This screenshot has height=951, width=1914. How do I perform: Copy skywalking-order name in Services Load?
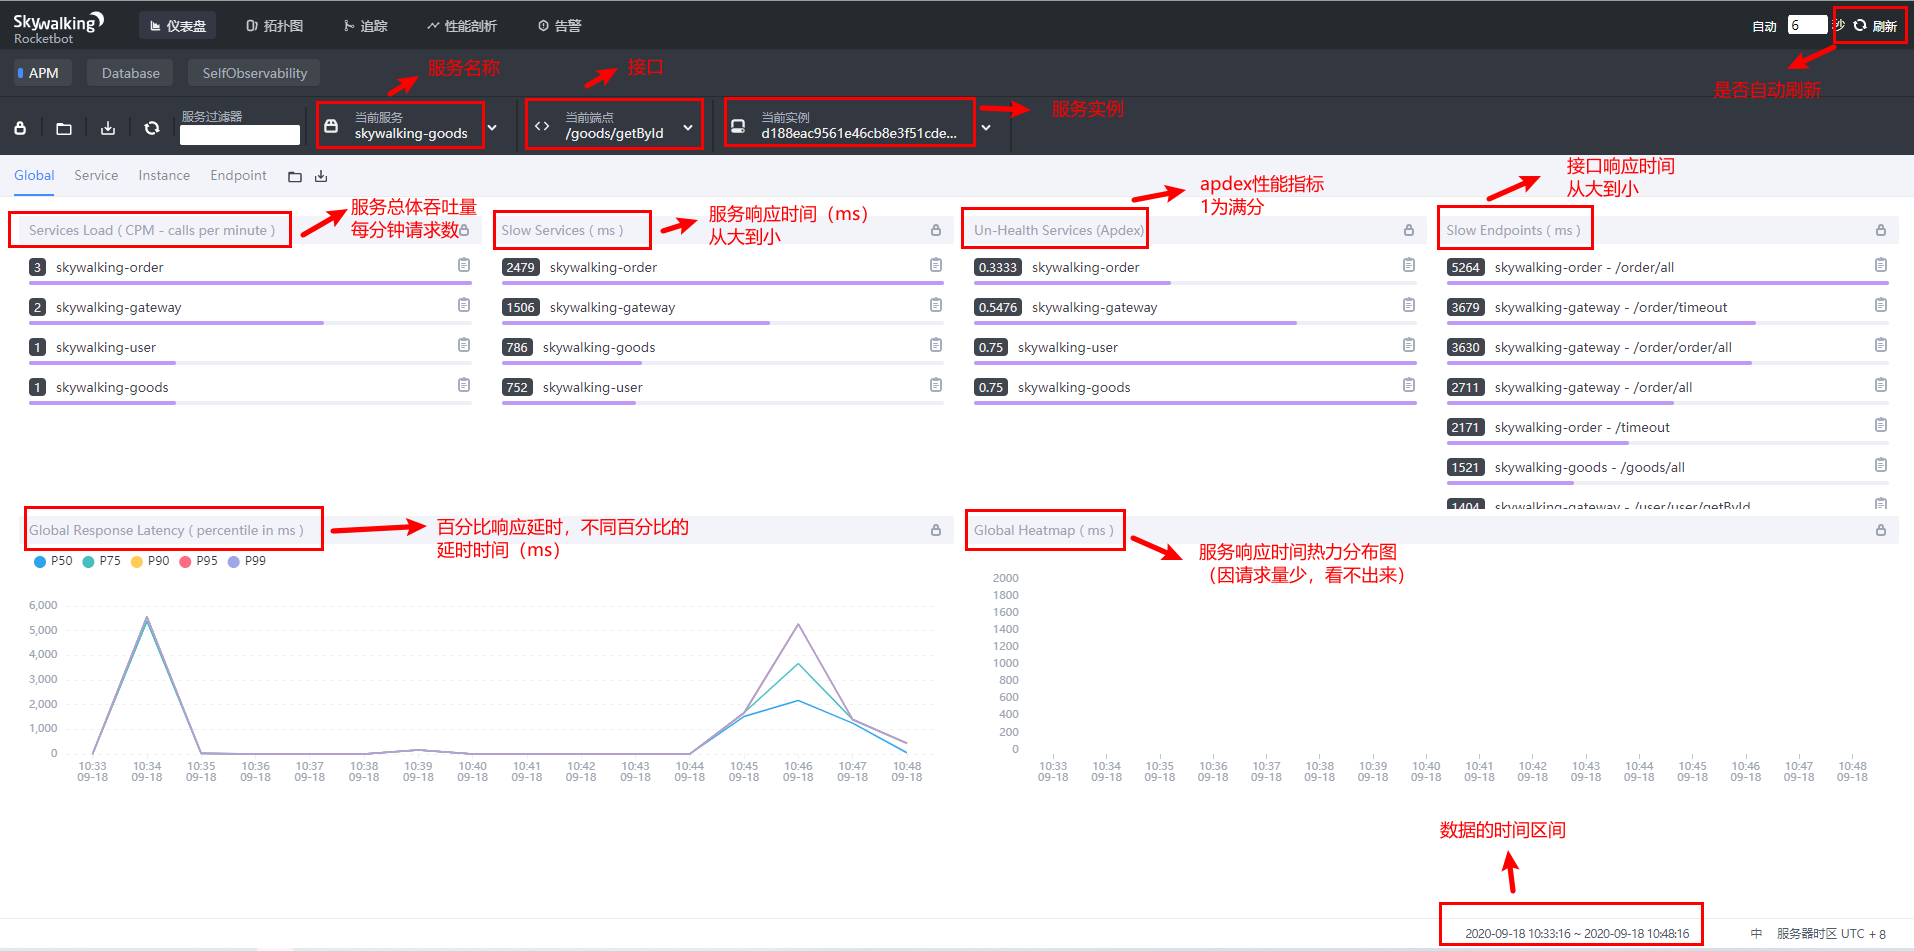point(464,265)
